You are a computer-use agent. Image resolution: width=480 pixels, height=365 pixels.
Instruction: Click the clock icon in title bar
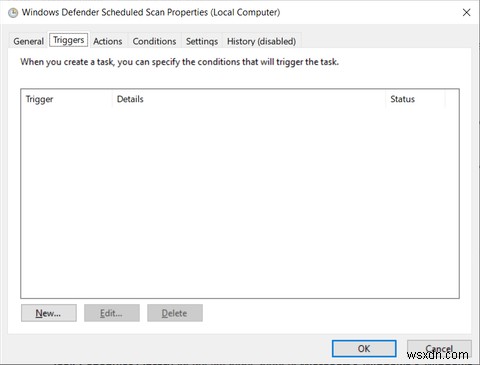point(13,13)
